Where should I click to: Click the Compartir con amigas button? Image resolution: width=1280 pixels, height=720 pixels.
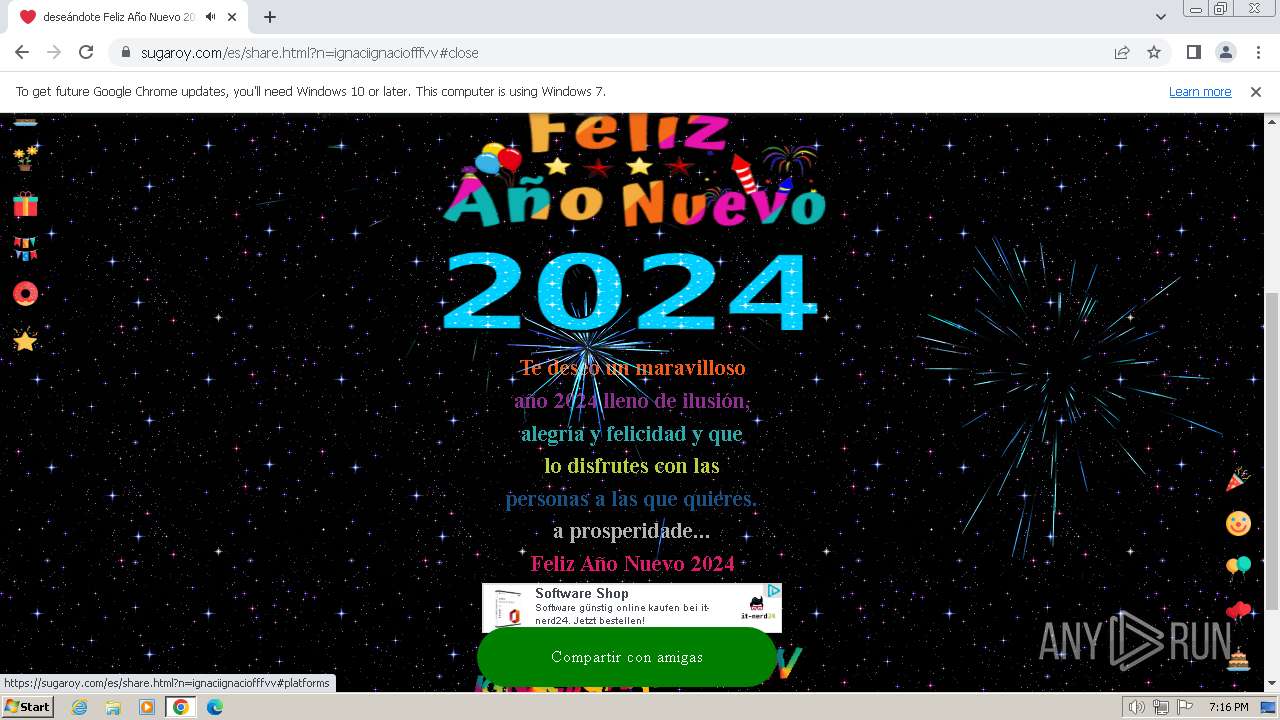[x=627, y=657]
